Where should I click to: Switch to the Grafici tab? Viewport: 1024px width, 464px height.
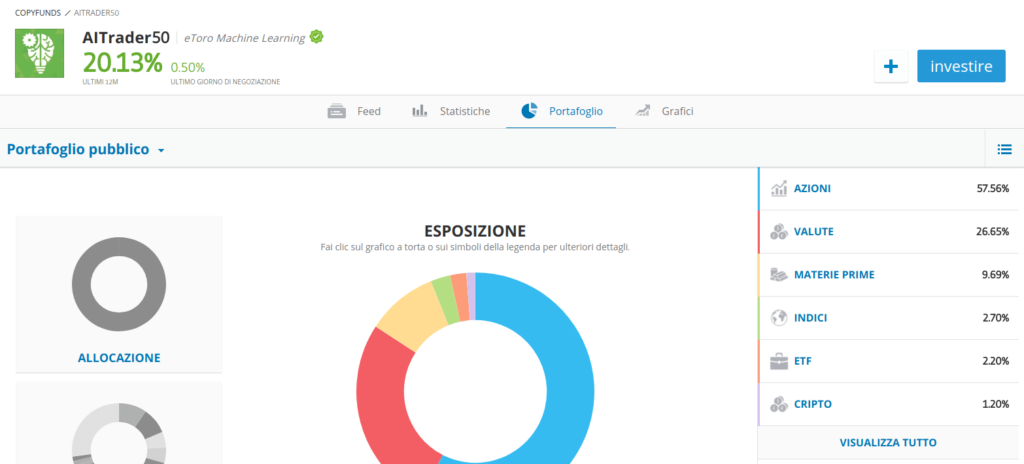click(664, 112)
